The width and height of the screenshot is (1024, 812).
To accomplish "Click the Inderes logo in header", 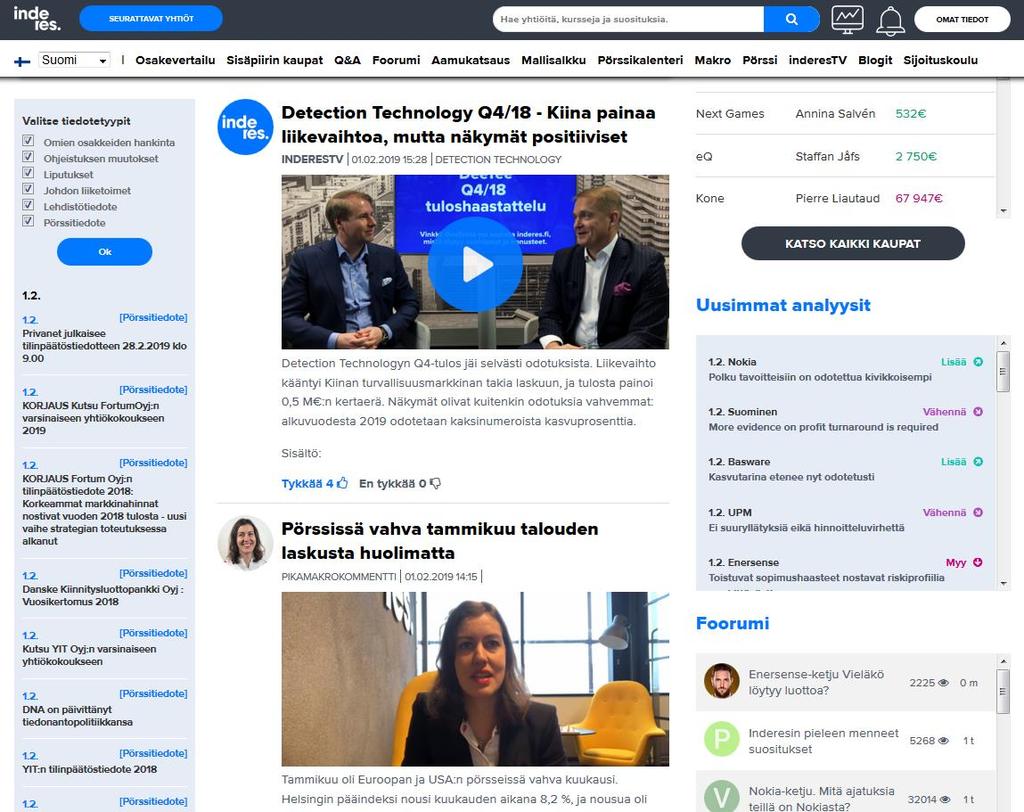I will click(x=37, y=18).
